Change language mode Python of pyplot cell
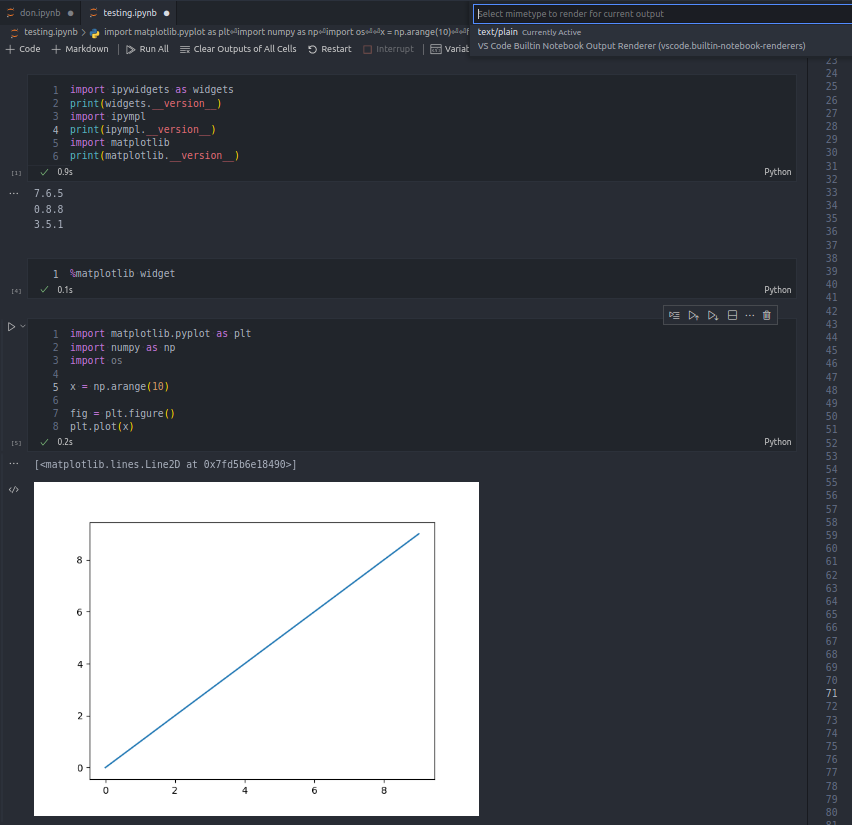The height and width of the screenshot is (825, 852). 778,442
